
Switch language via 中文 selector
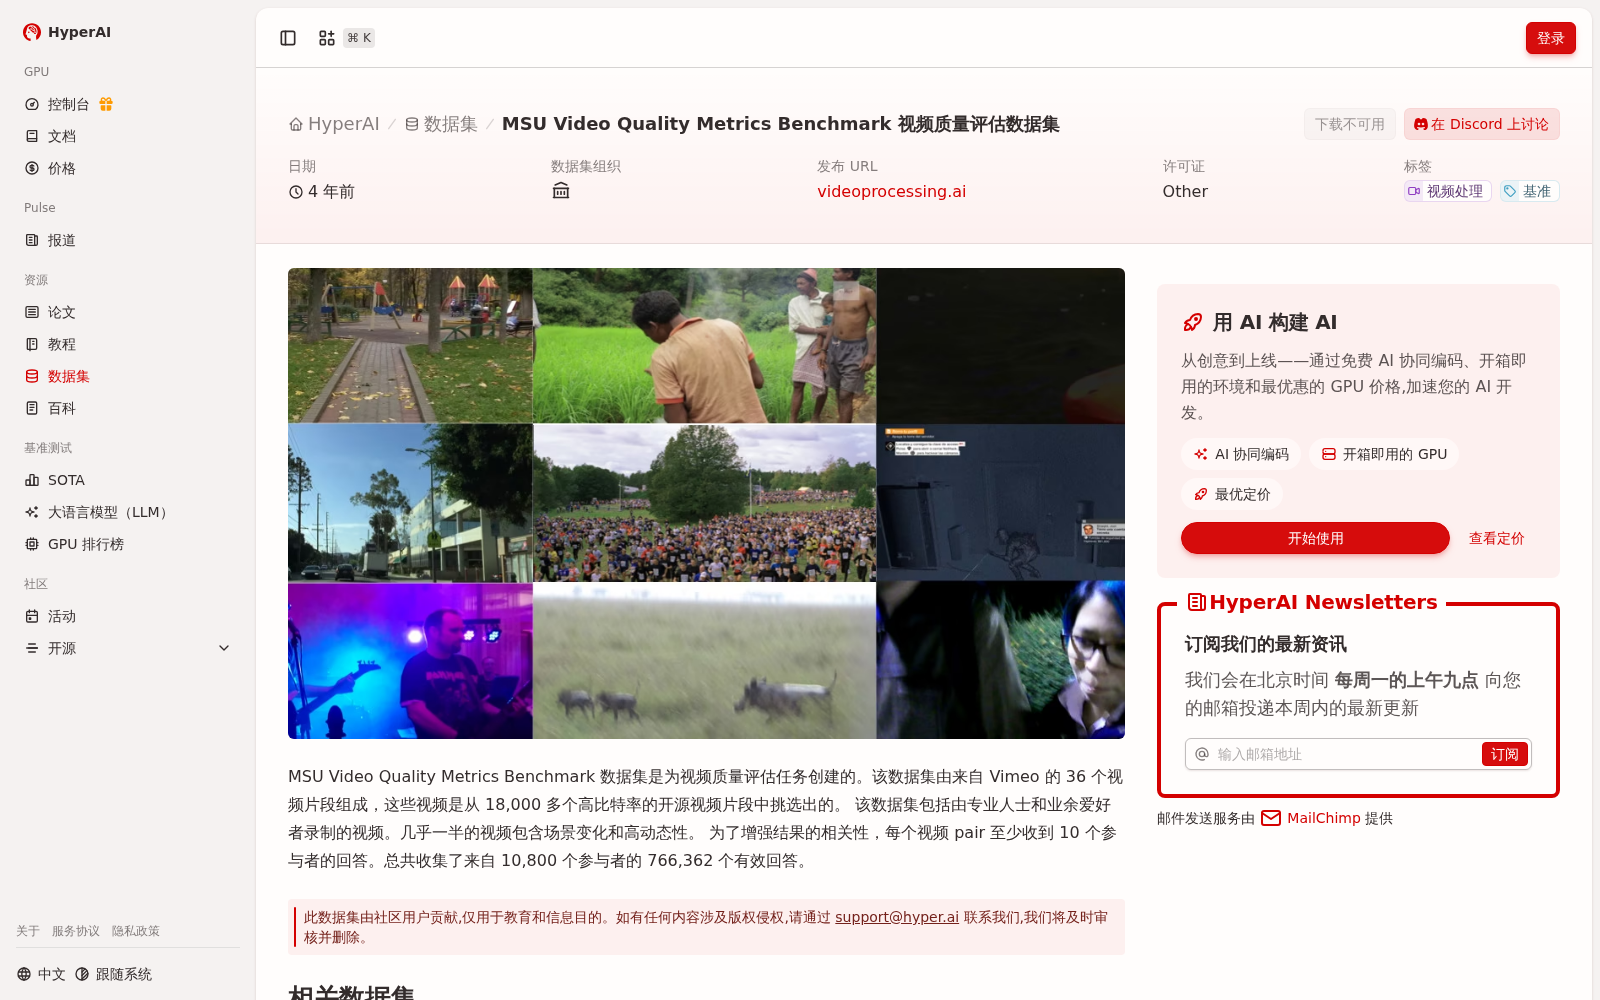point(41,974)
